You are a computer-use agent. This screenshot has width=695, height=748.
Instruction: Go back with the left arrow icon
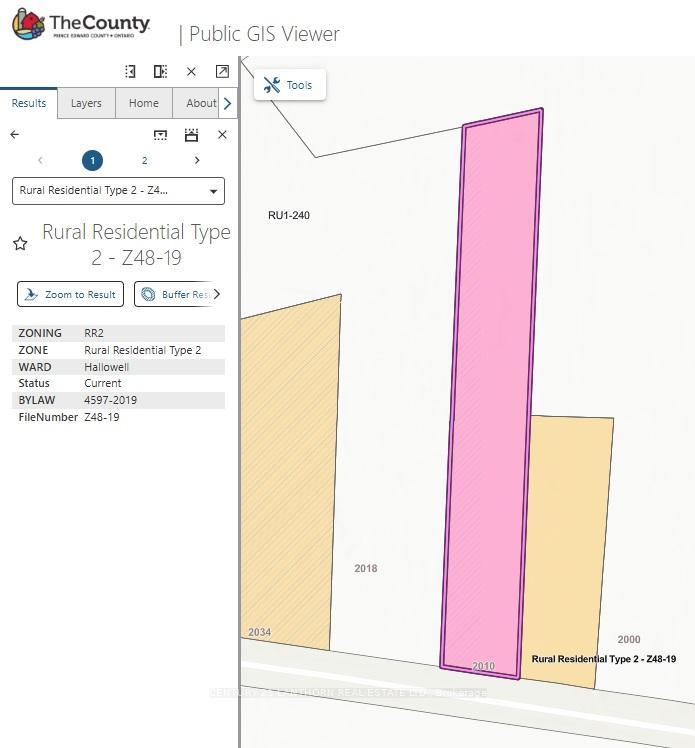pyautogui.click(x=15, y=134)
